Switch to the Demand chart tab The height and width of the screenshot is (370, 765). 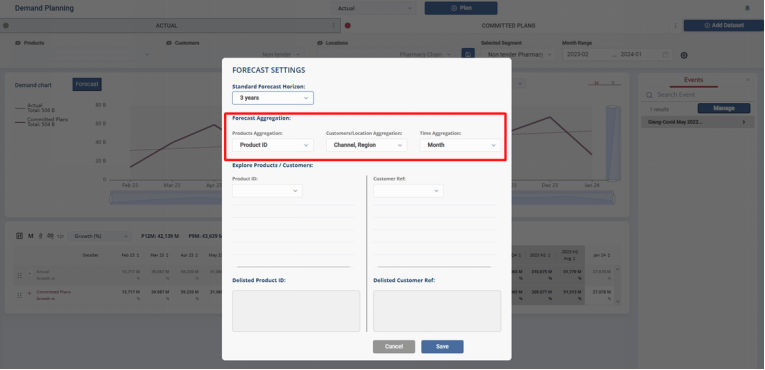tap(33, 85)
